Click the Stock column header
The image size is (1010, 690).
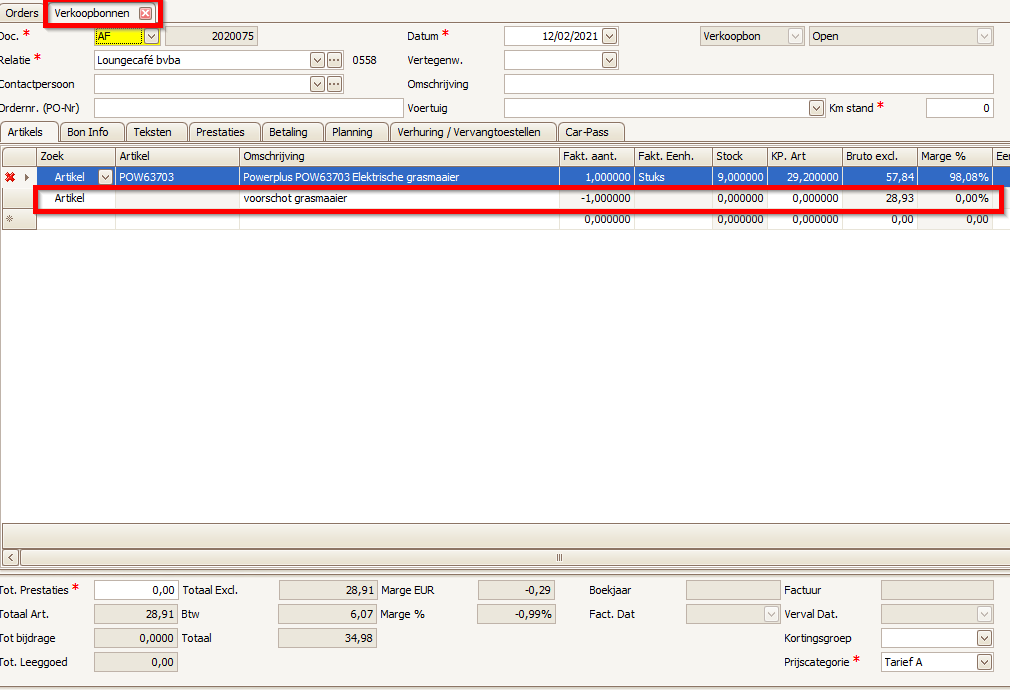click(739, 156)
